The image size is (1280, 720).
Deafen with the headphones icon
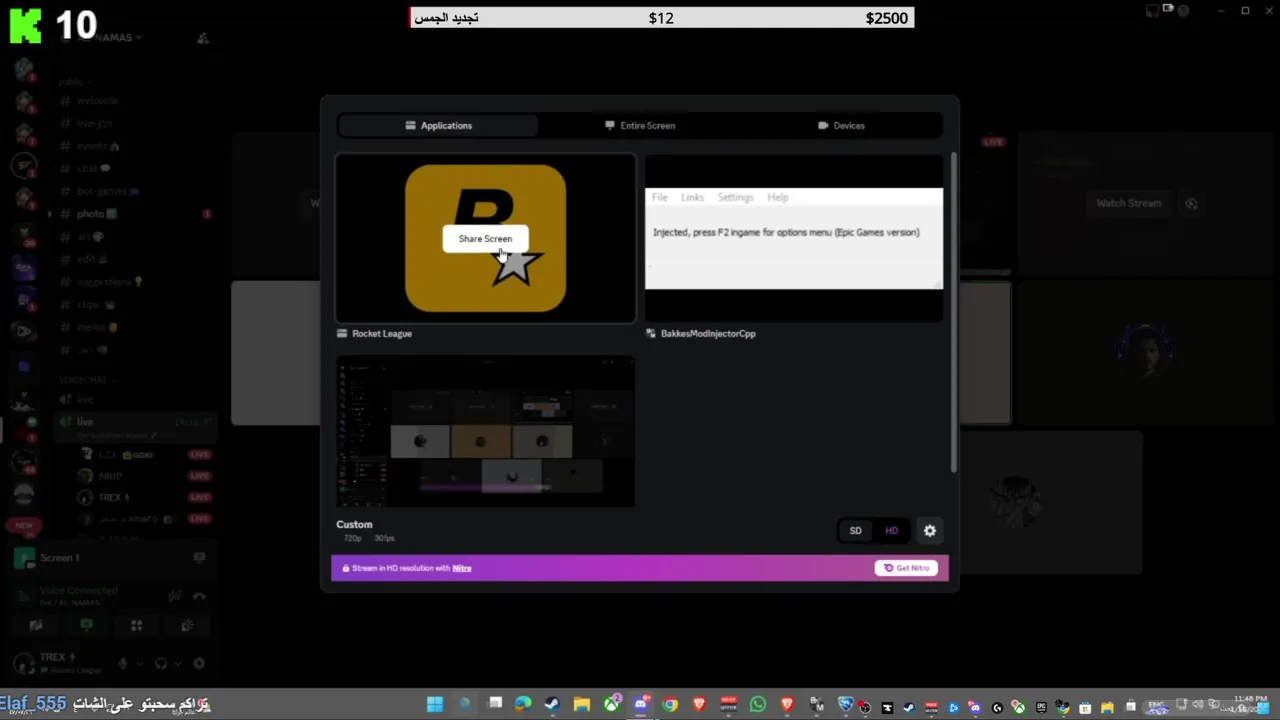[x=160, y=663]
